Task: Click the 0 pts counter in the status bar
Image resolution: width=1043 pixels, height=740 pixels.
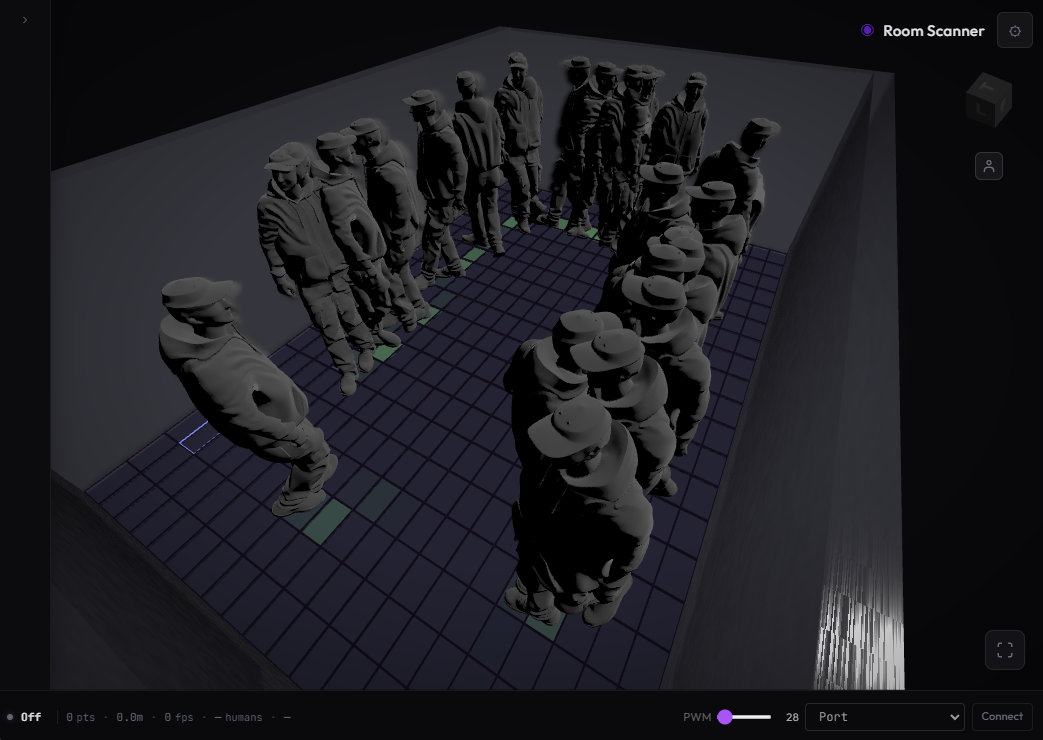Action: pyautogui.click(x=80, y=717)
